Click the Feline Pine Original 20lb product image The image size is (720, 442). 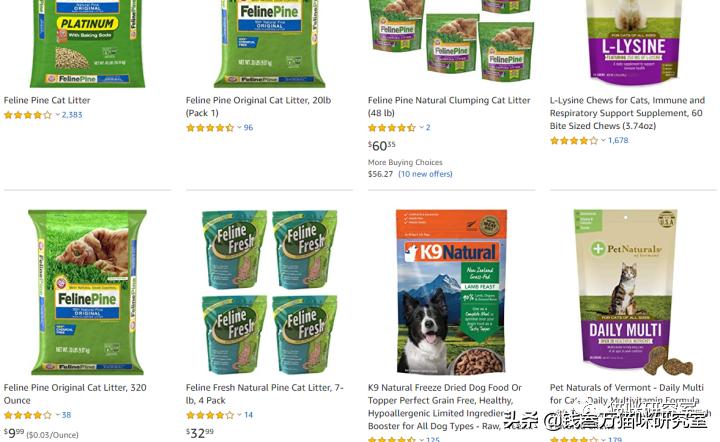(270, 44)
